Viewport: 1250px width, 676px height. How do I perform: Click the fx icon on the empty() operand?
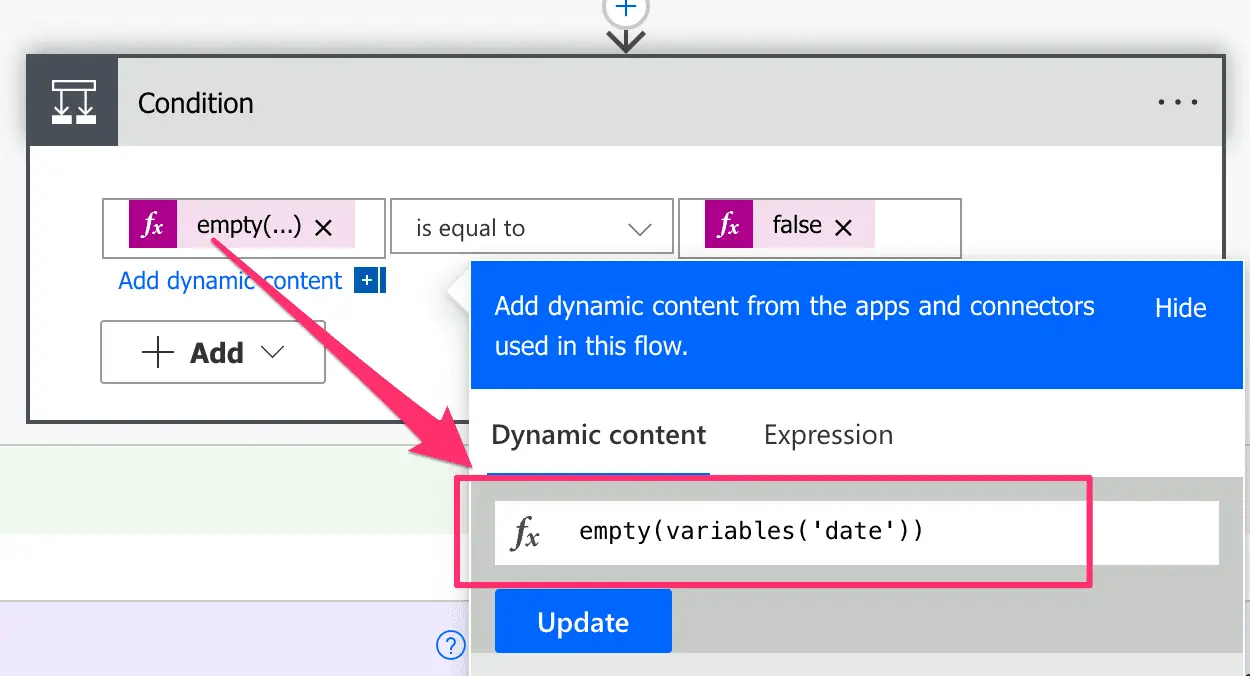(x=152, y=226)
